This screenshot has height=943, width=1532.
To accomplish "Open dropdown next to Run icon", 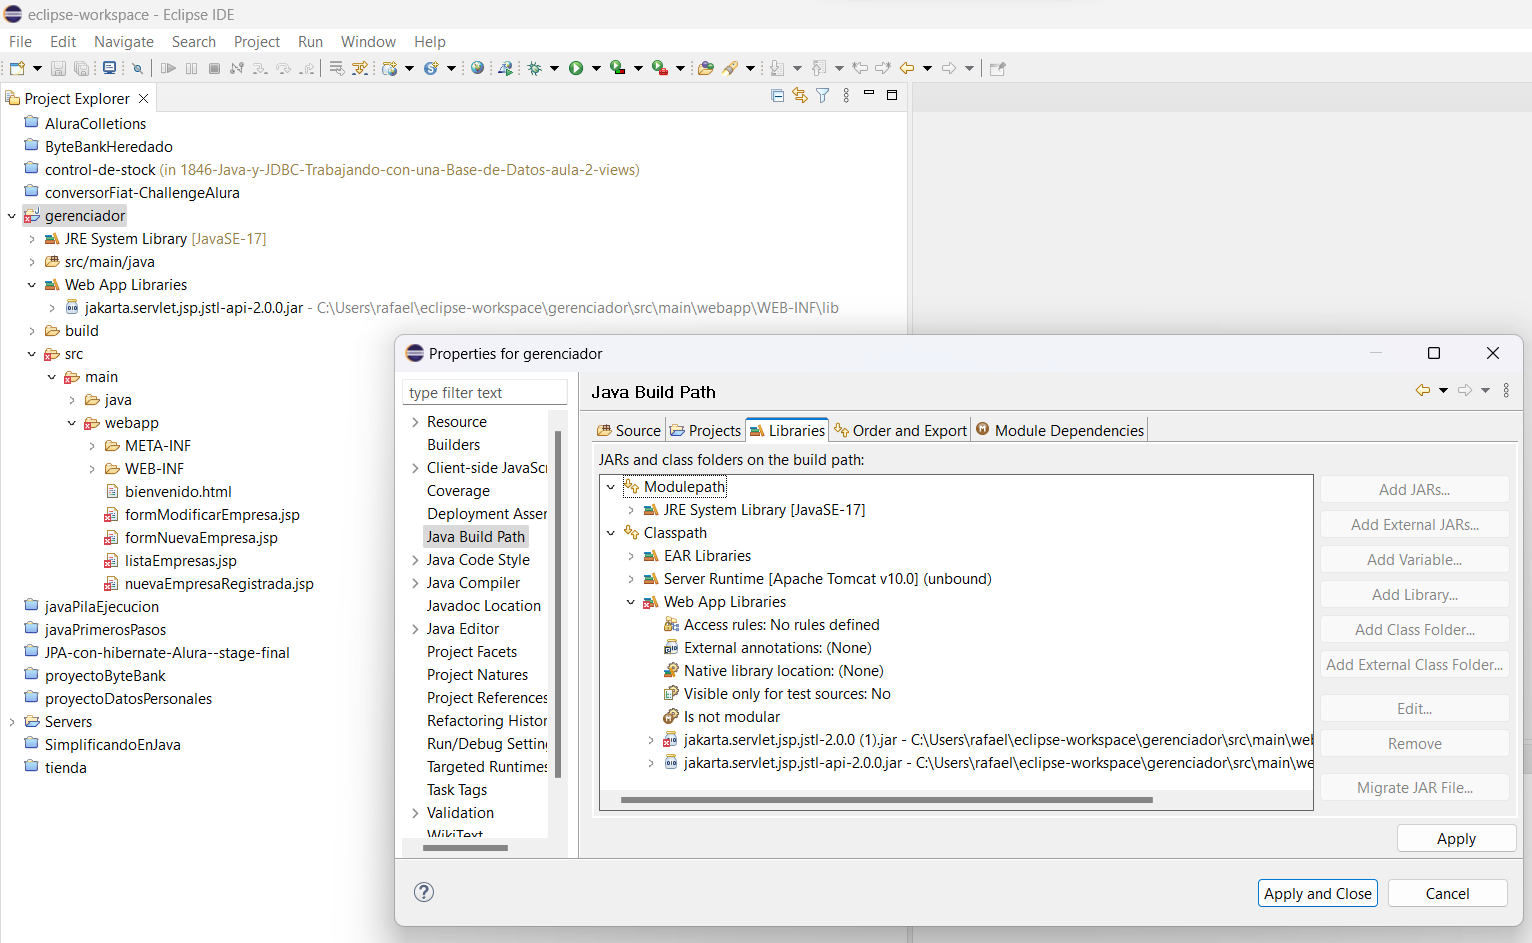I will (x=596, y=68).
